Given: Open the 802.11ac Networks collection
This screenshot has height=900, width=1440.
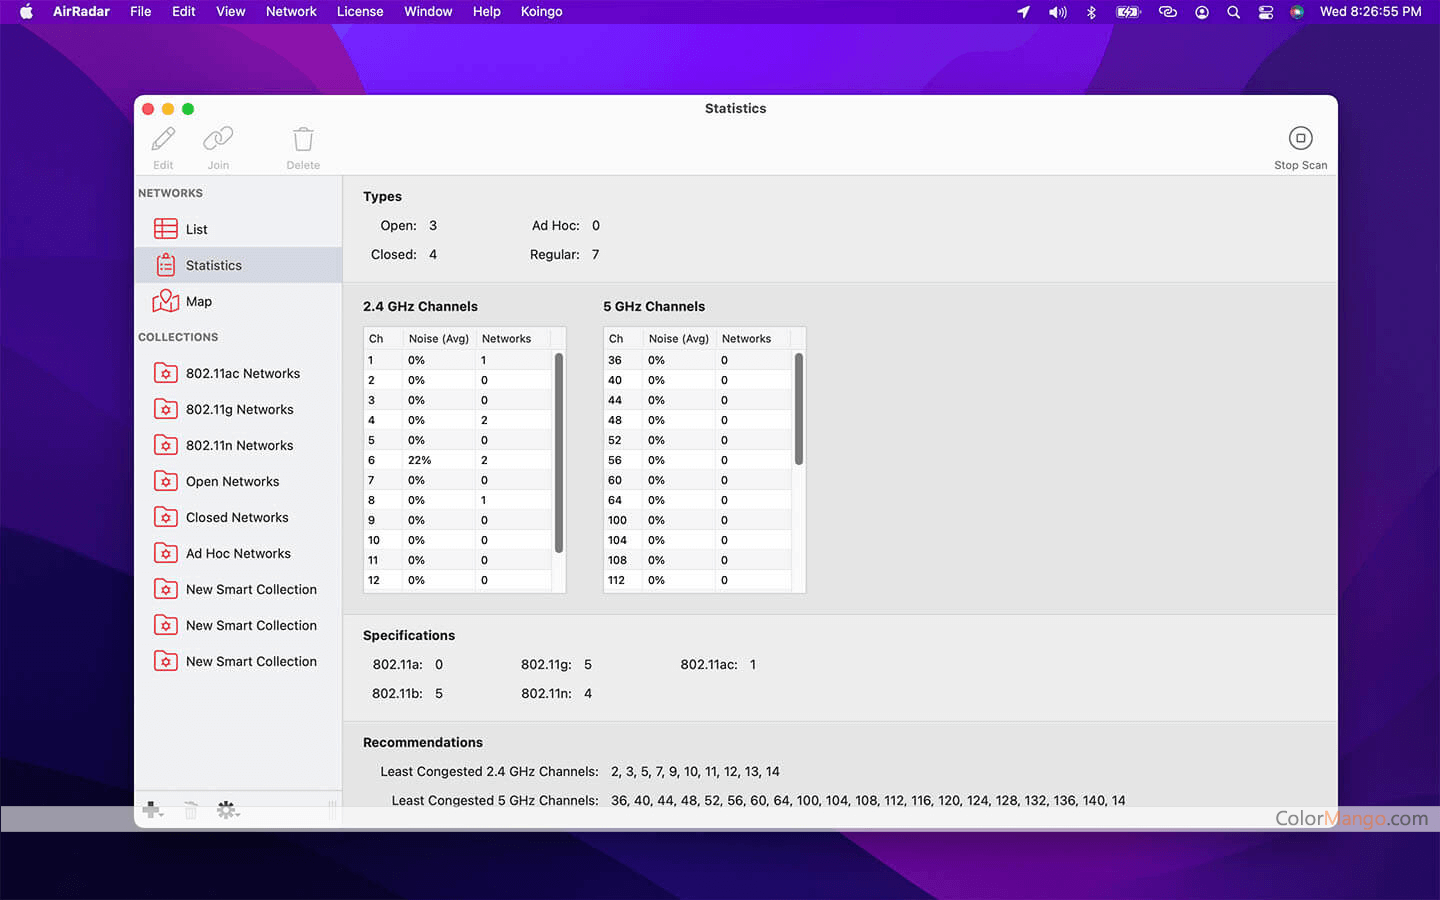Looking at the screenshot, I should [x=242, y=373].
